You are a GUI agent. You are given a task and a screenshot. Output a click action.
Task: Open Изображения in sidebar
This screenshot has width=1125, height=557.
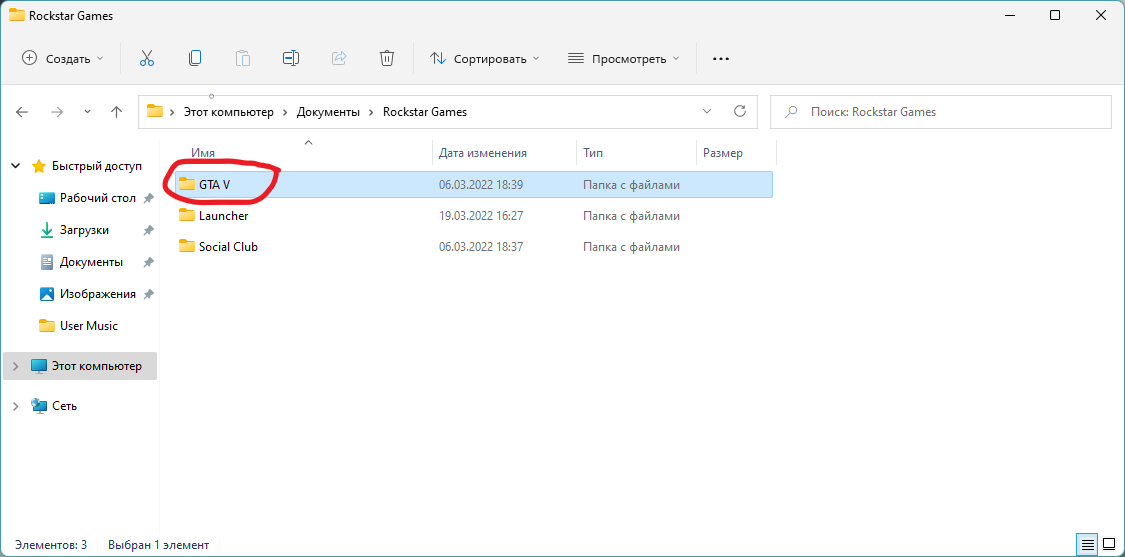click(x=98, y=294)
